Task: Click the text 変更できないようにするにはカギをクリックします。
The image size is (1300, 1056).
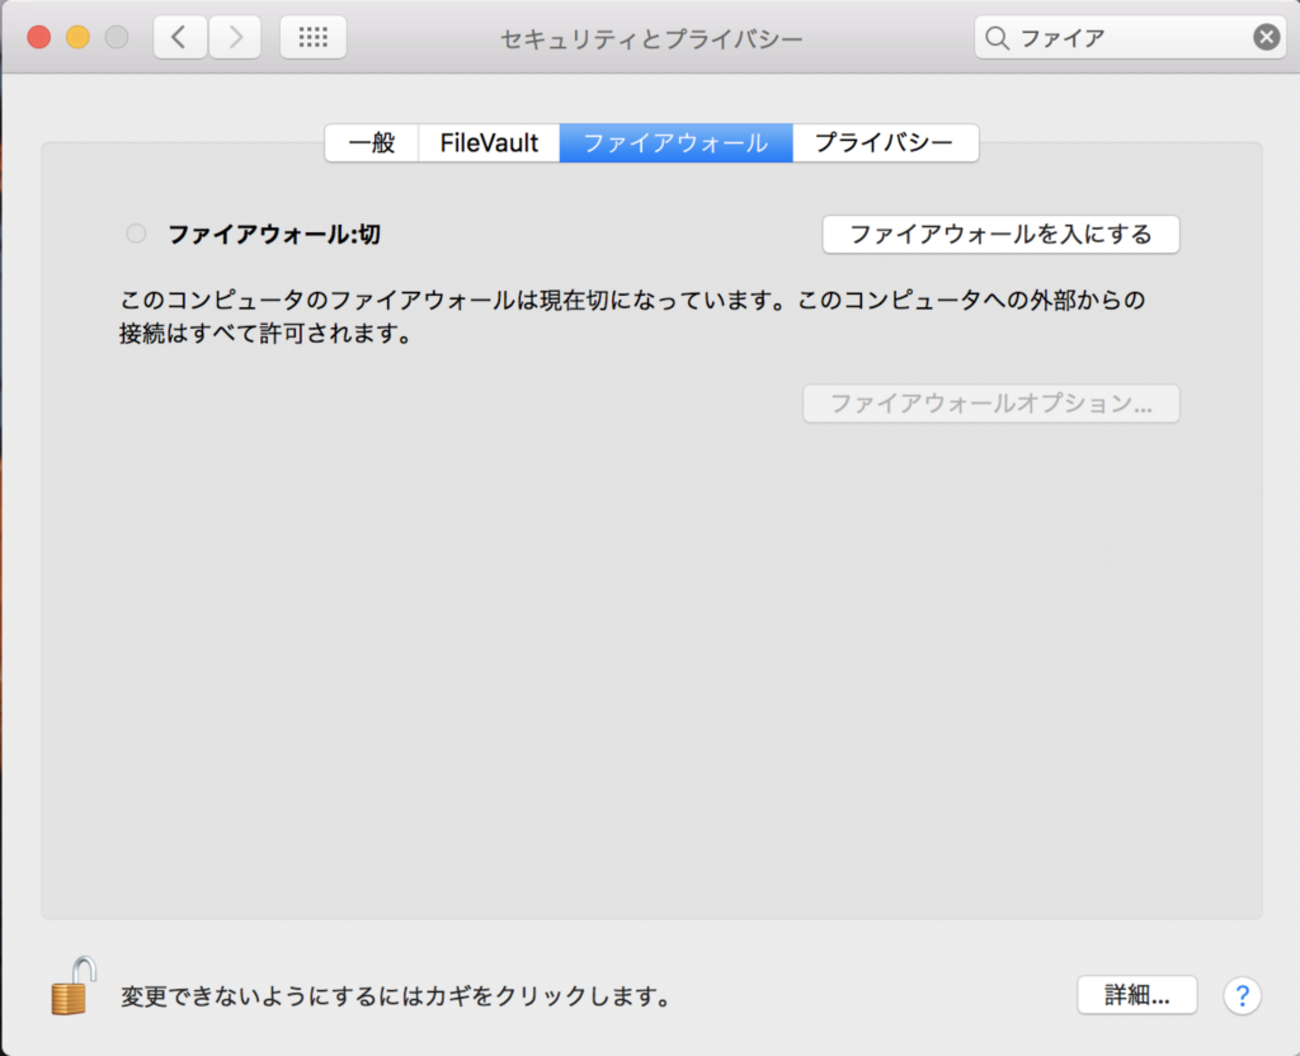Action: 398,996
